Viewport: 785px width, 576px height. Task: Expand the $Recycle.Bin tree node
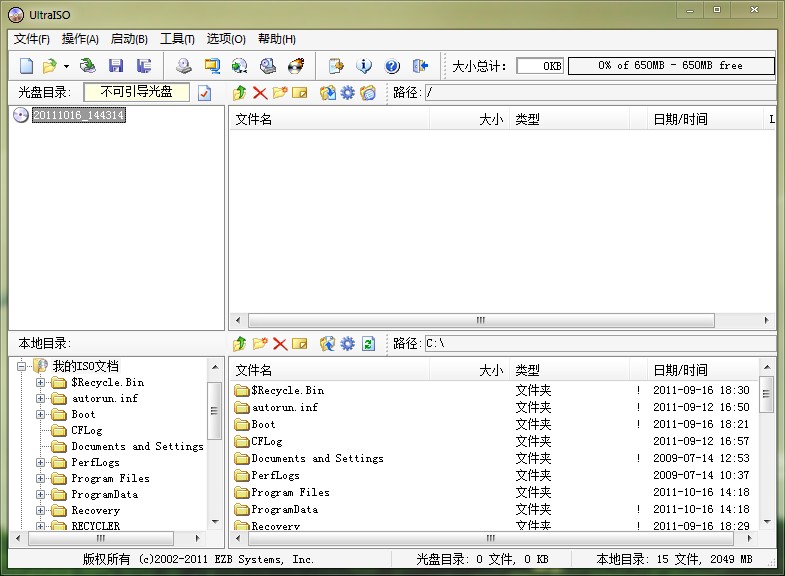[40, 382]
